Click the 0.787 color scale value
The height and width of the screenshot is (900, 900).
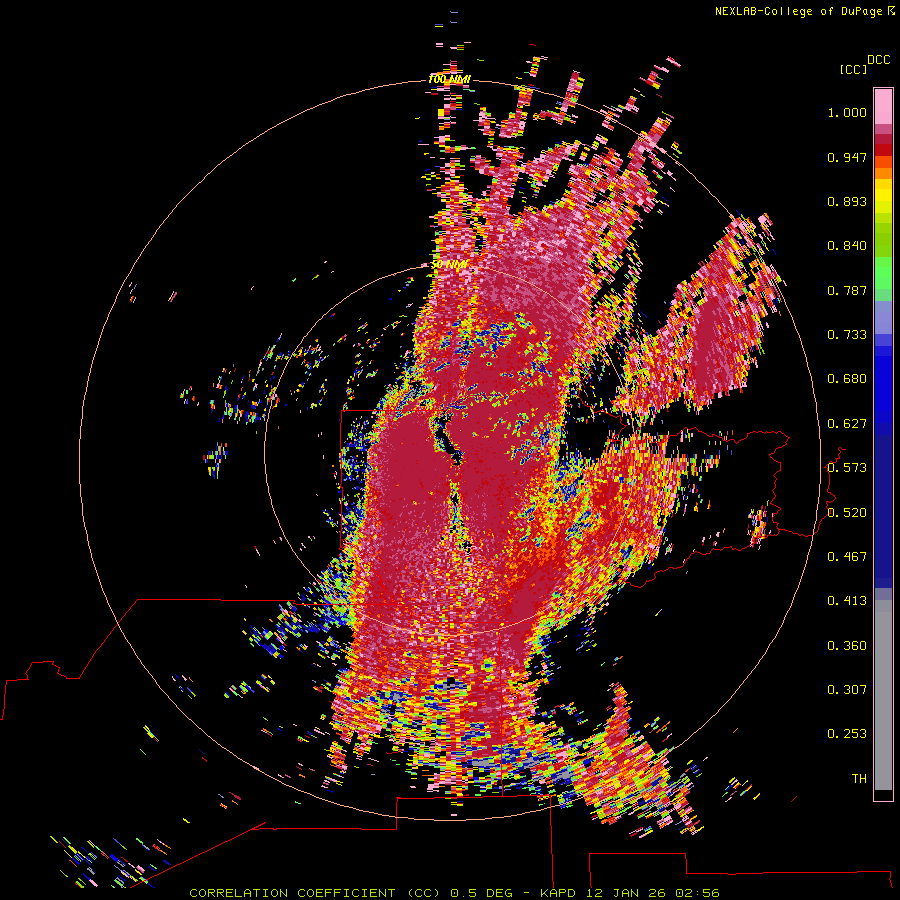847,290
